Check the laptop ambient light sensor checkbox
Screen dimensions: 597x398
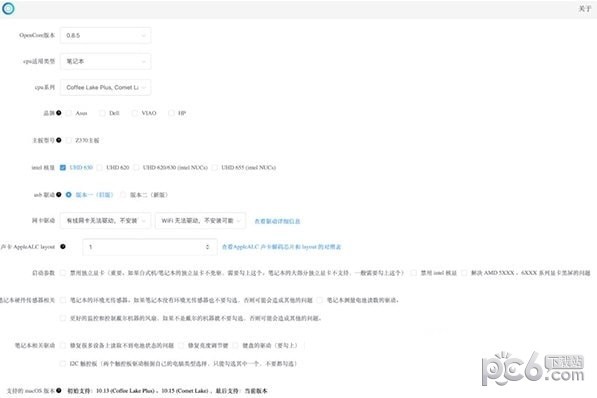pyautogui.click(x=63, y=300)
